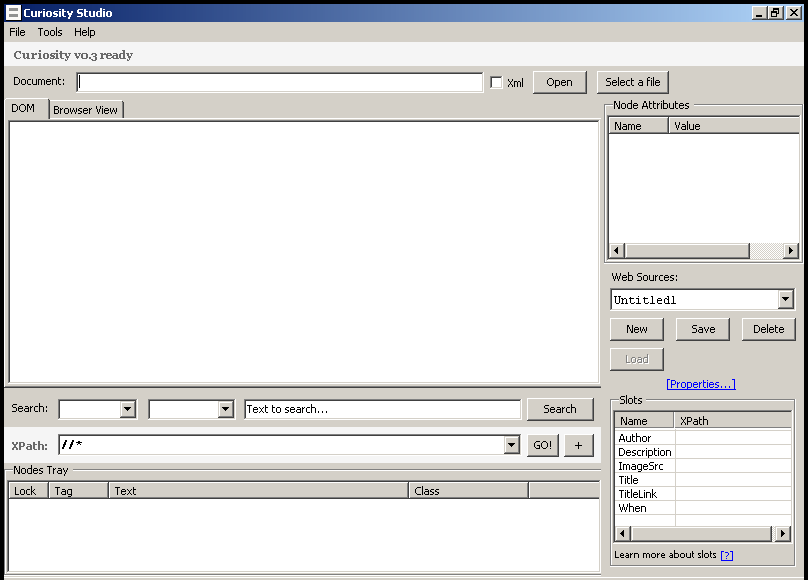Click the Text to search field
808x580 pixels.
(x=382, y=410)
